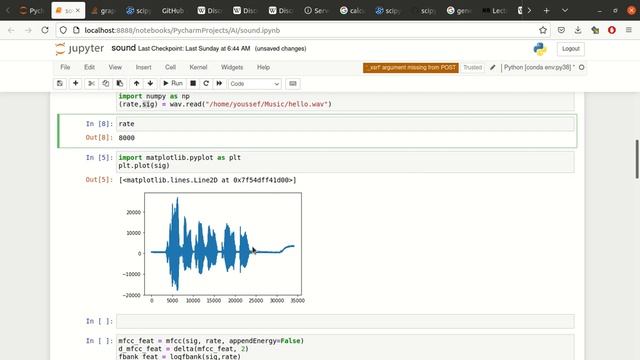Screen dimensions: 640x360
Task: Switch to the Lect browser tab
Action: point(494,11)
